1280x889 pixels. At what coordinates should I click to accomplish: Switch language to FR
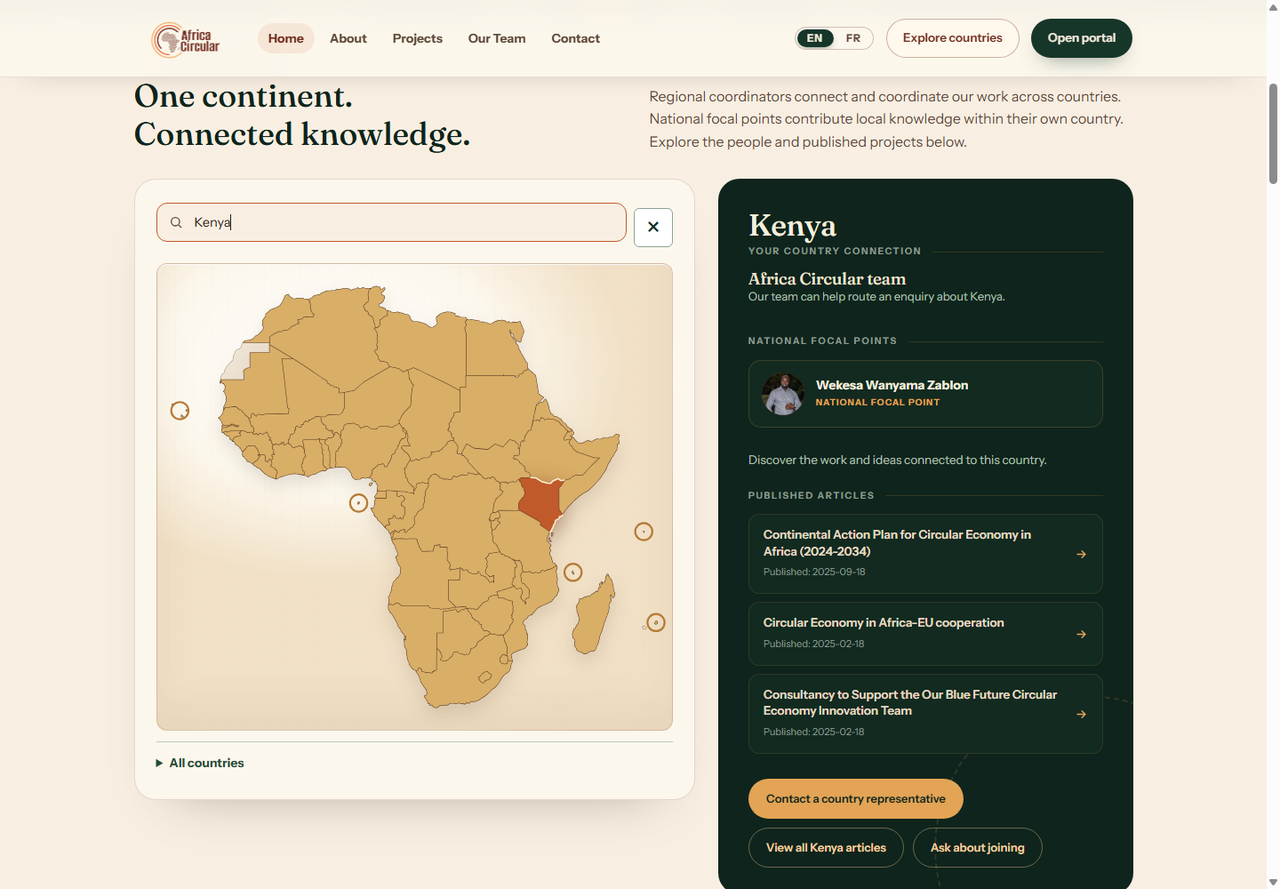tap(853, 38)
